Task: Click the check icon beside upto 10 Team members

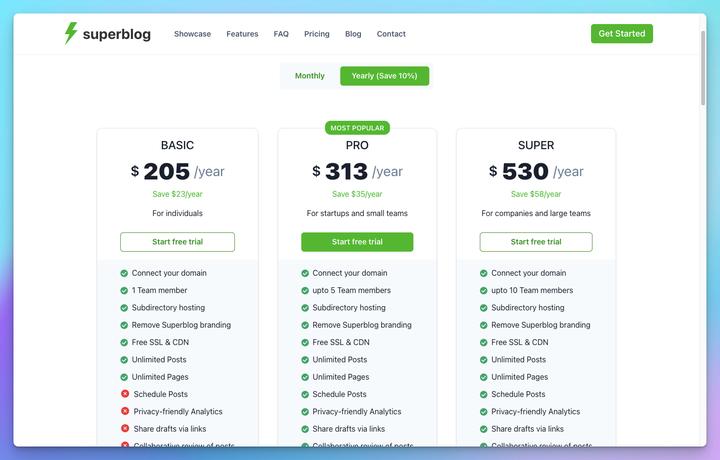Action: (484, 291)
